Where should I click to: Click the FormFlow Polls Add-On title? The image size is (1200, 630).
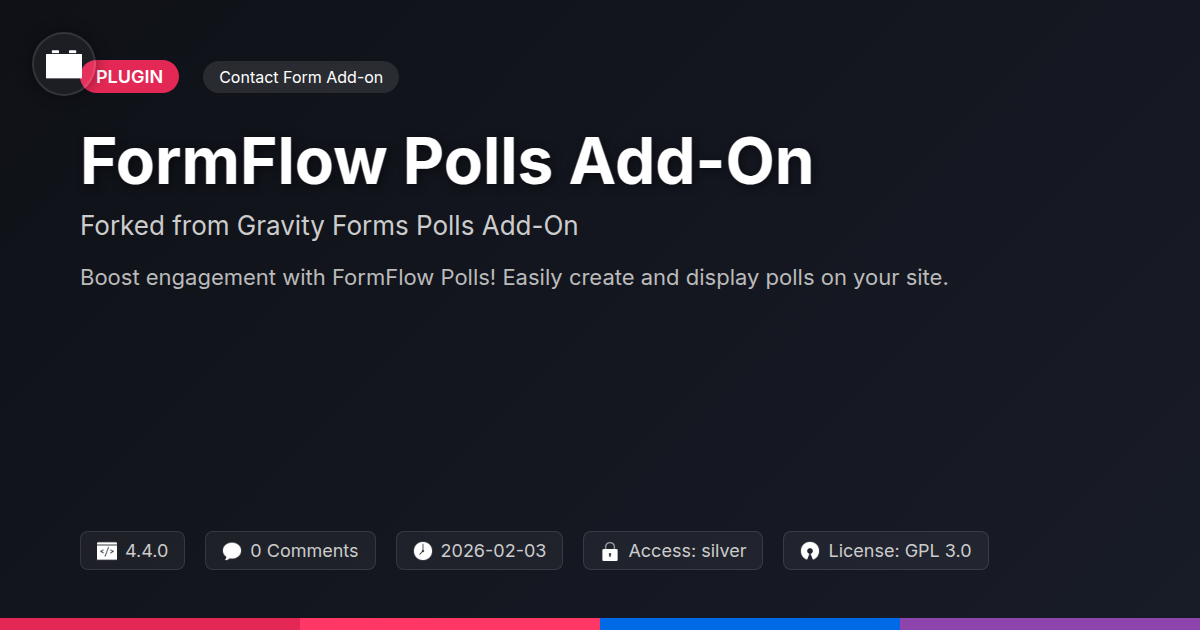click(446, 161)
